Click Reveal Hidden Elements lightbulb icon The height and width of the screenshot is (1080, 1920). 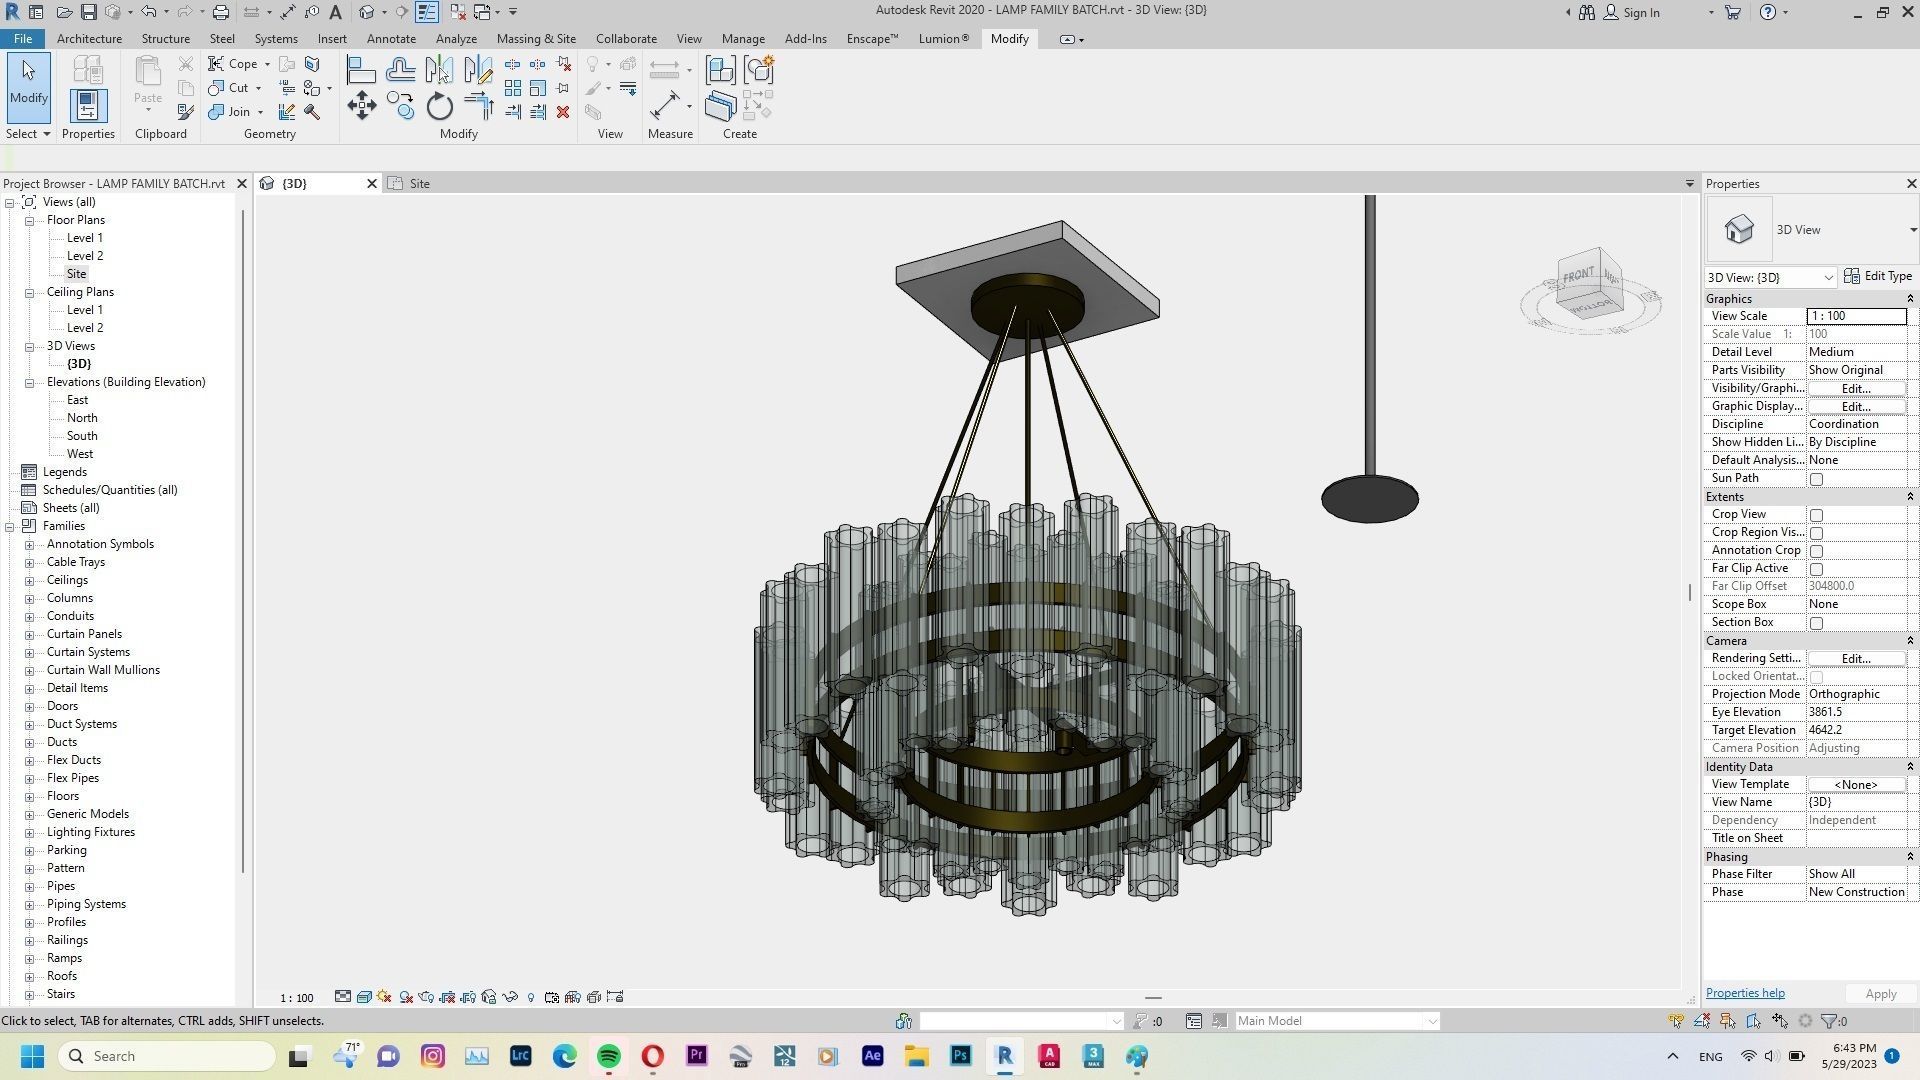click(531, 997)
